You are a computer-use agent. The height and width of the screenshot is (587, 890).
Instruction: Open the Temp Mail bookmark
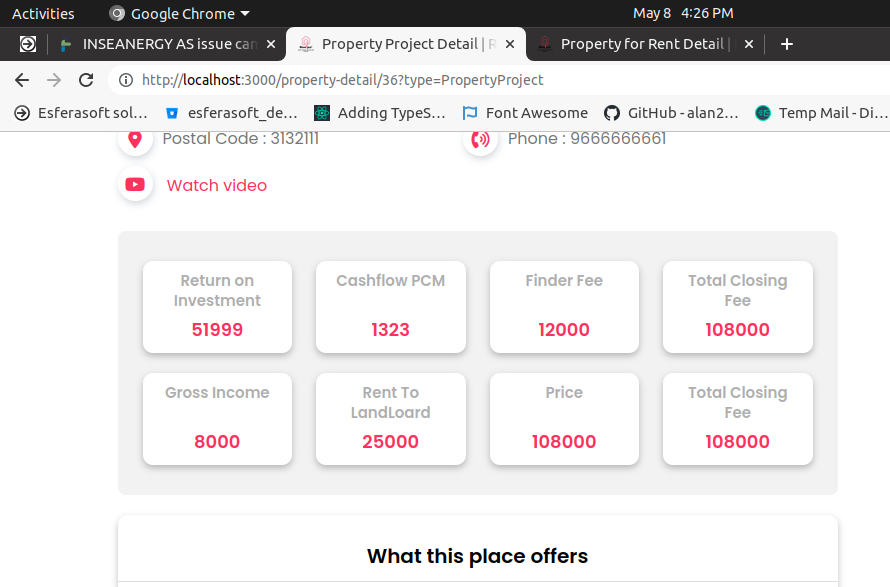click(x=815, y=113)
